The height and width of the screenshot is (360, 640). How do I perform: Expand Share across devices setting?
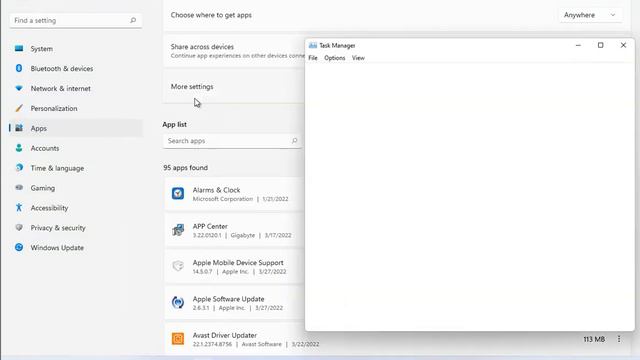pos(233,51)
